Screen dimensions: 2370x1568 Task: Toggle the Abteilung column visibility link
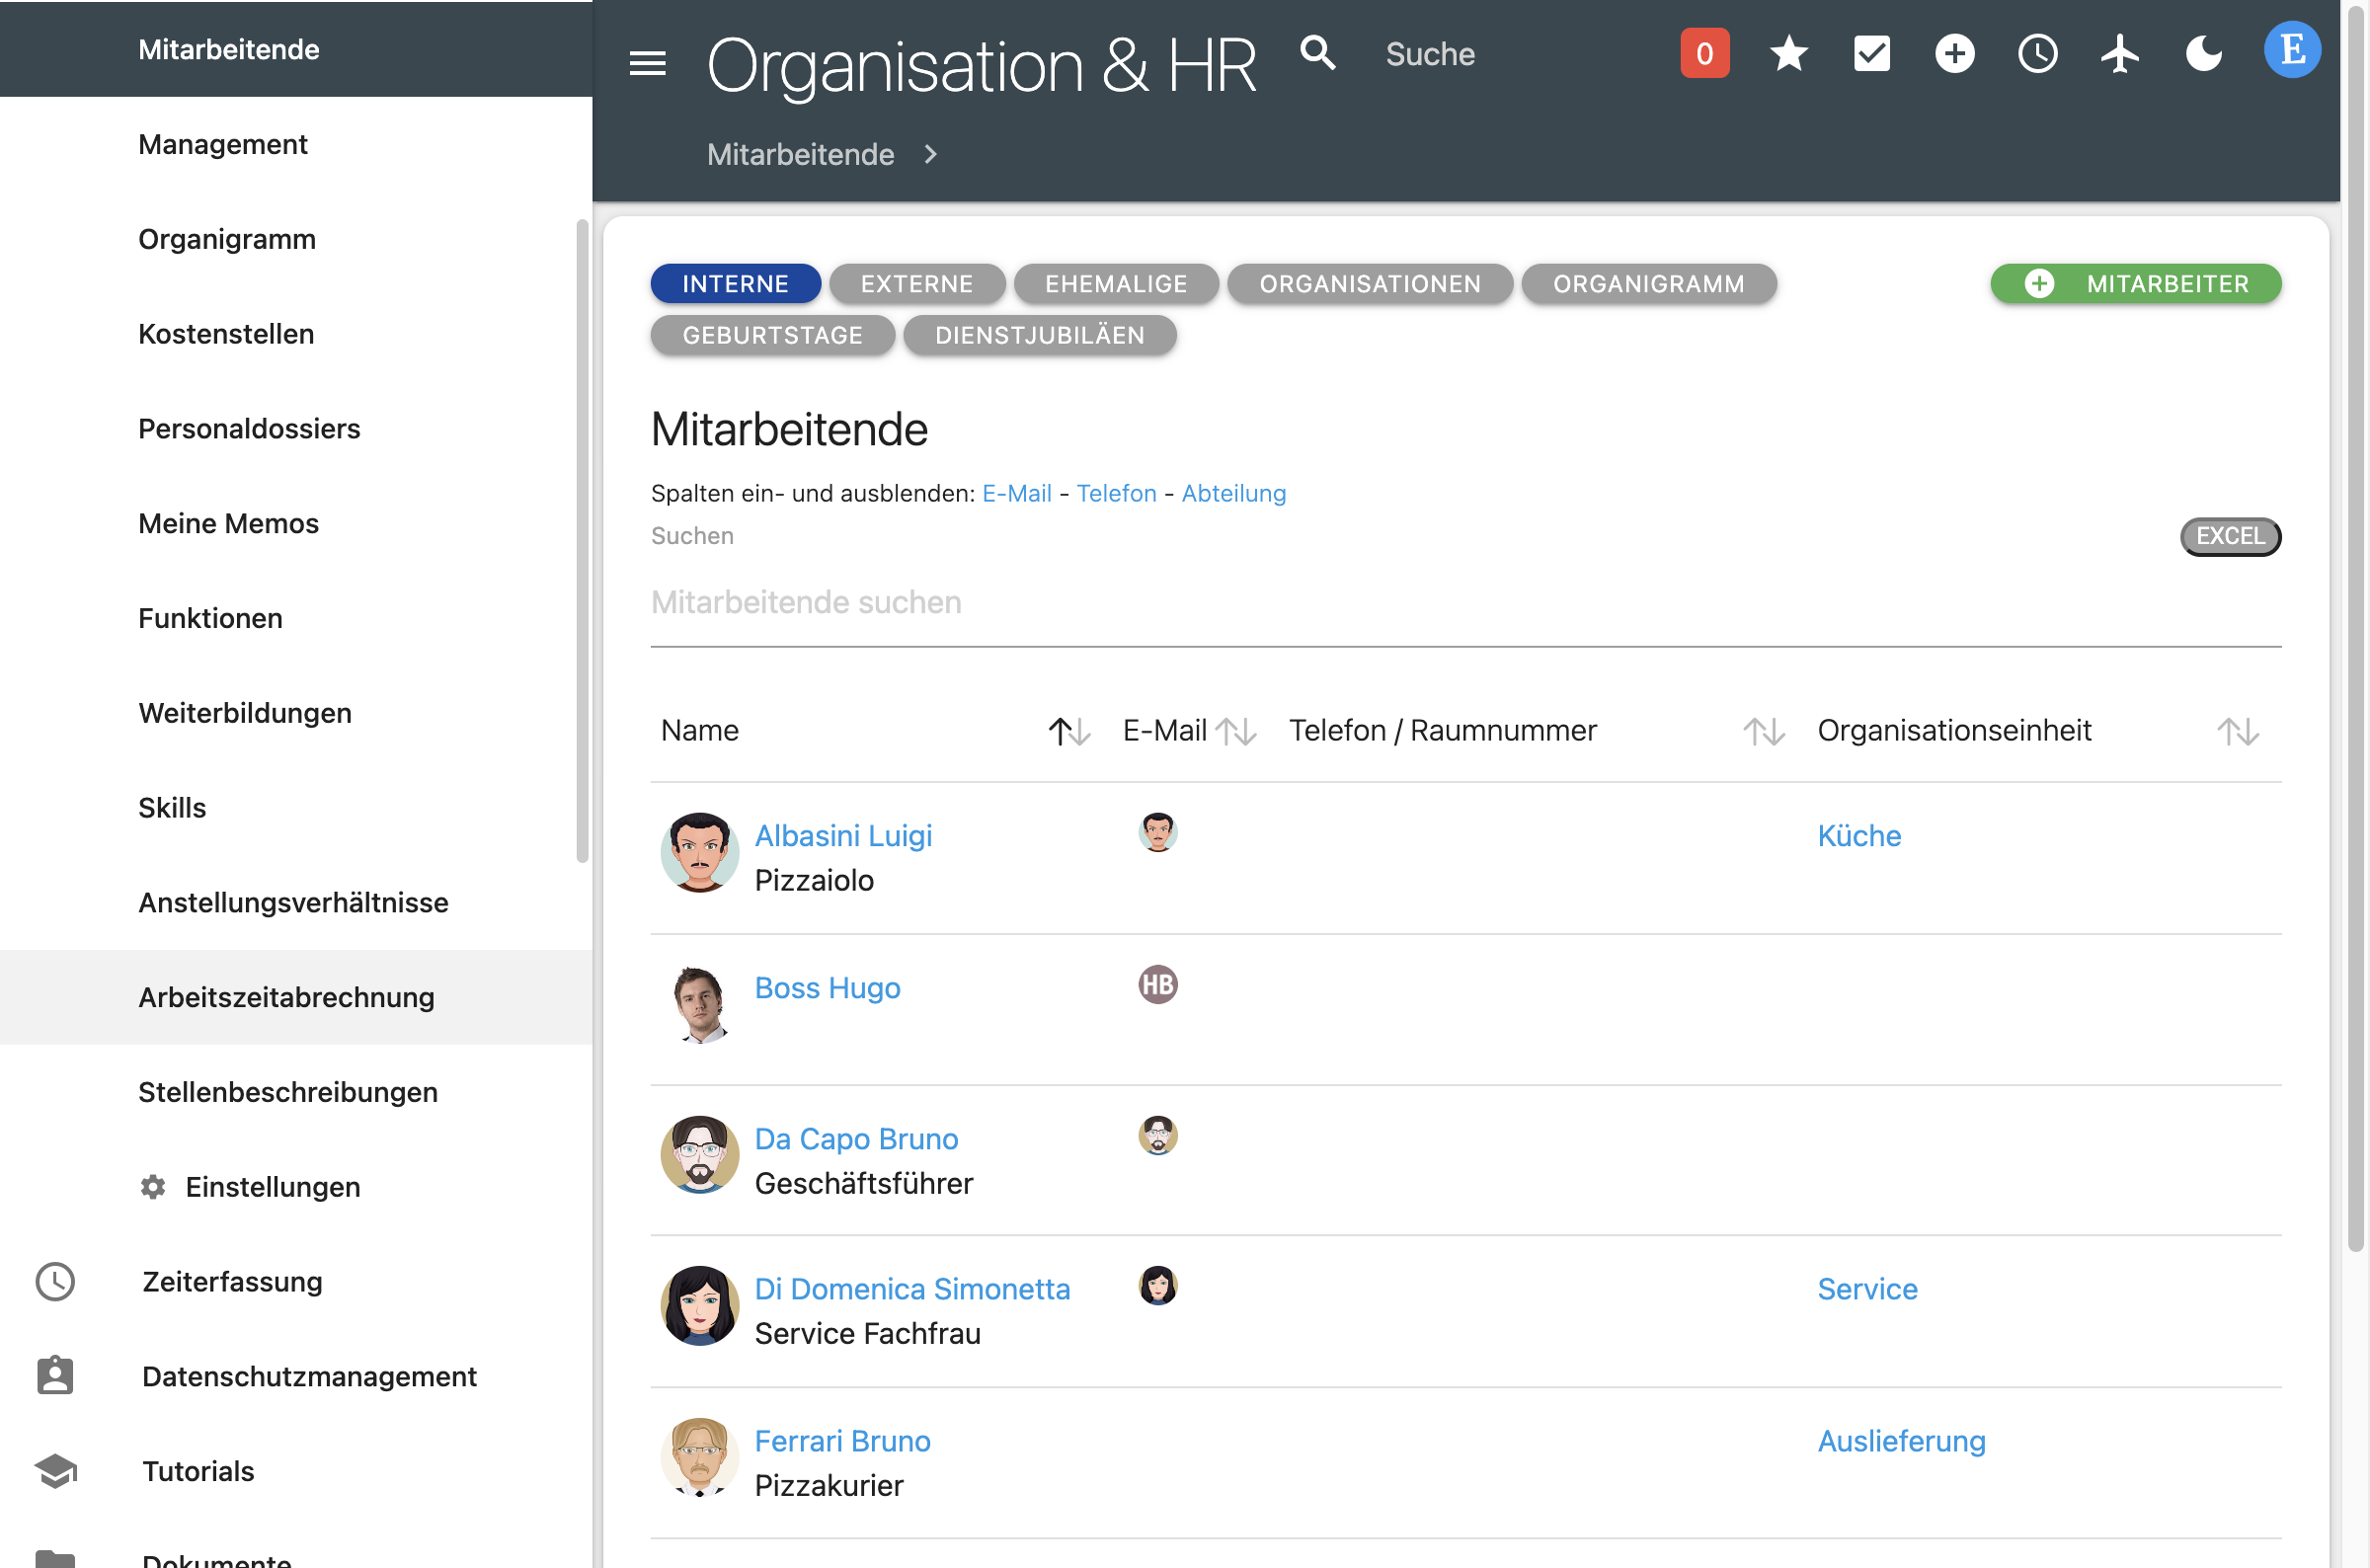pyautogui.click(x=1233, y=494)
